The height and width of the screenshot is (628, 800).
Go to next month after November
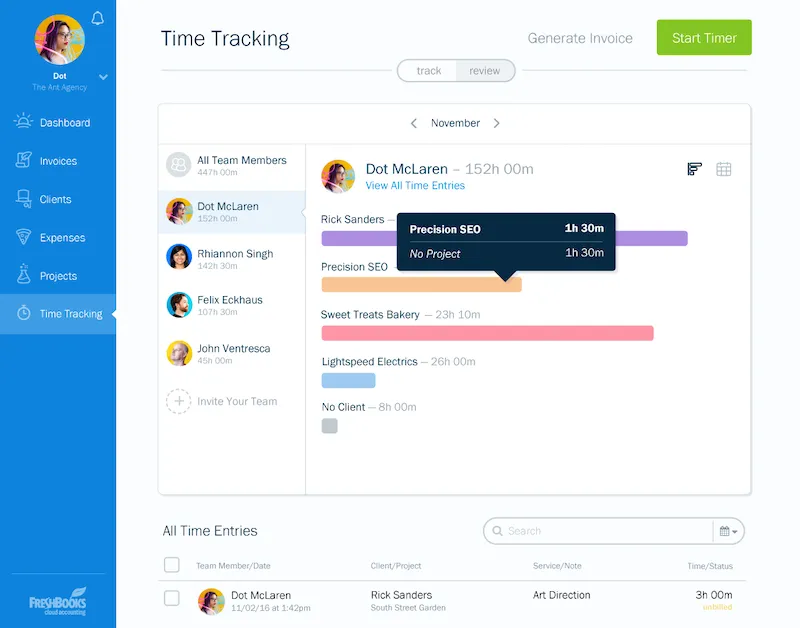(497, 123)
